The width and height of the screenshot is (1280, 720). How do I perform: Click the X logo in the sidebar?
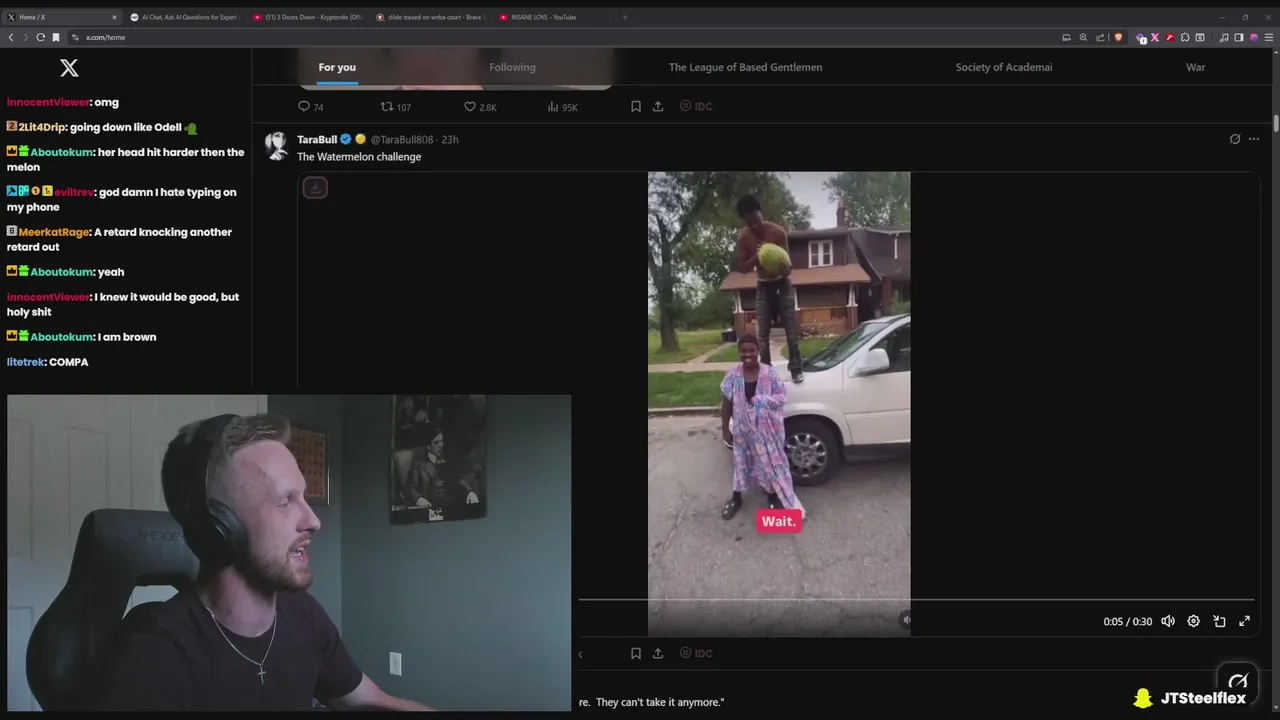[x=69, y=68]
